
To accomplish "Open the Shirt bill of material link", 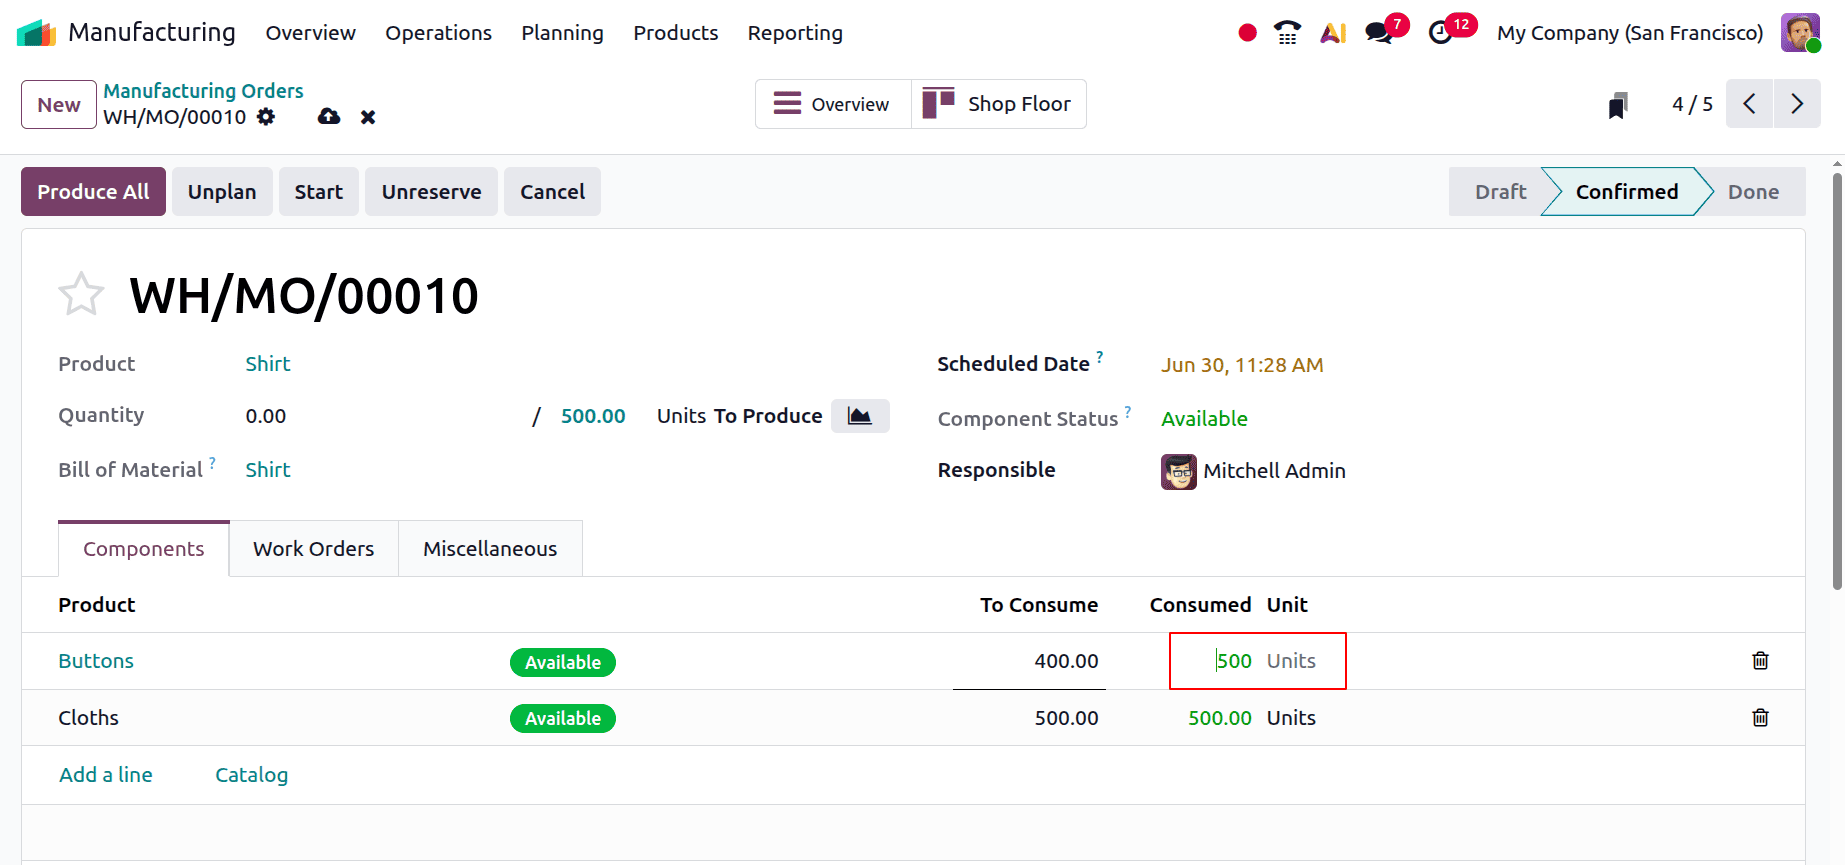I will tap(268, 470).
